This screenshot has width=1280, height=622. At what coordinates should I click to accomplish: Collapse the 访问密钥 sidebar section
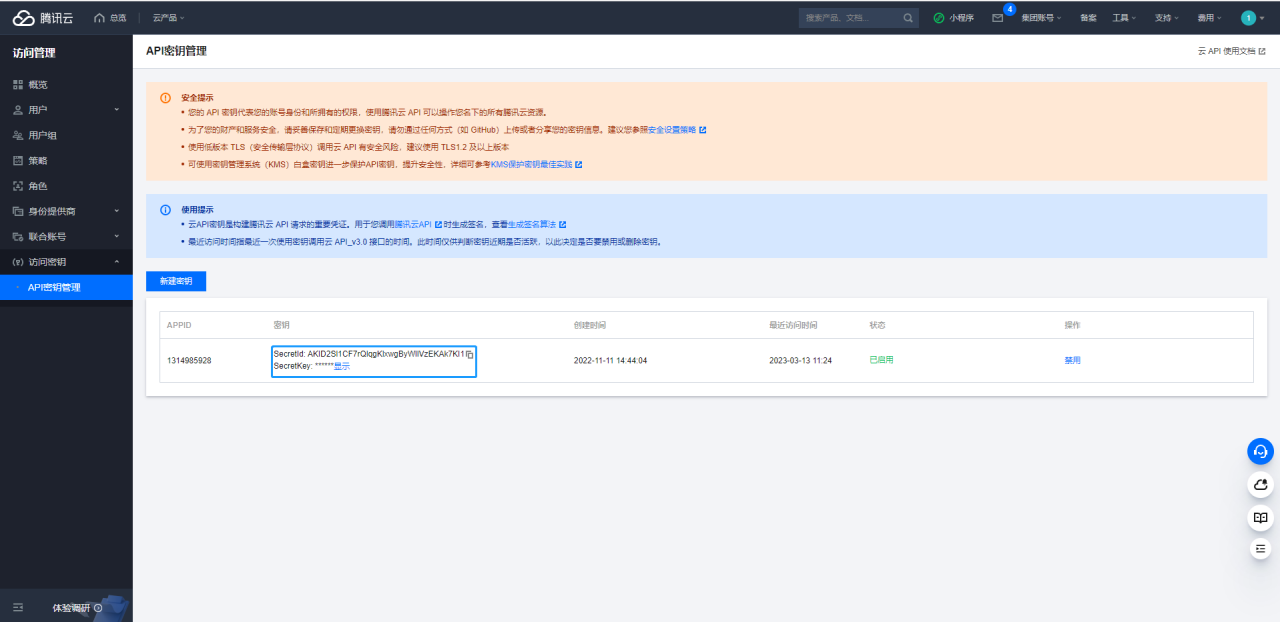coord(66,262)
